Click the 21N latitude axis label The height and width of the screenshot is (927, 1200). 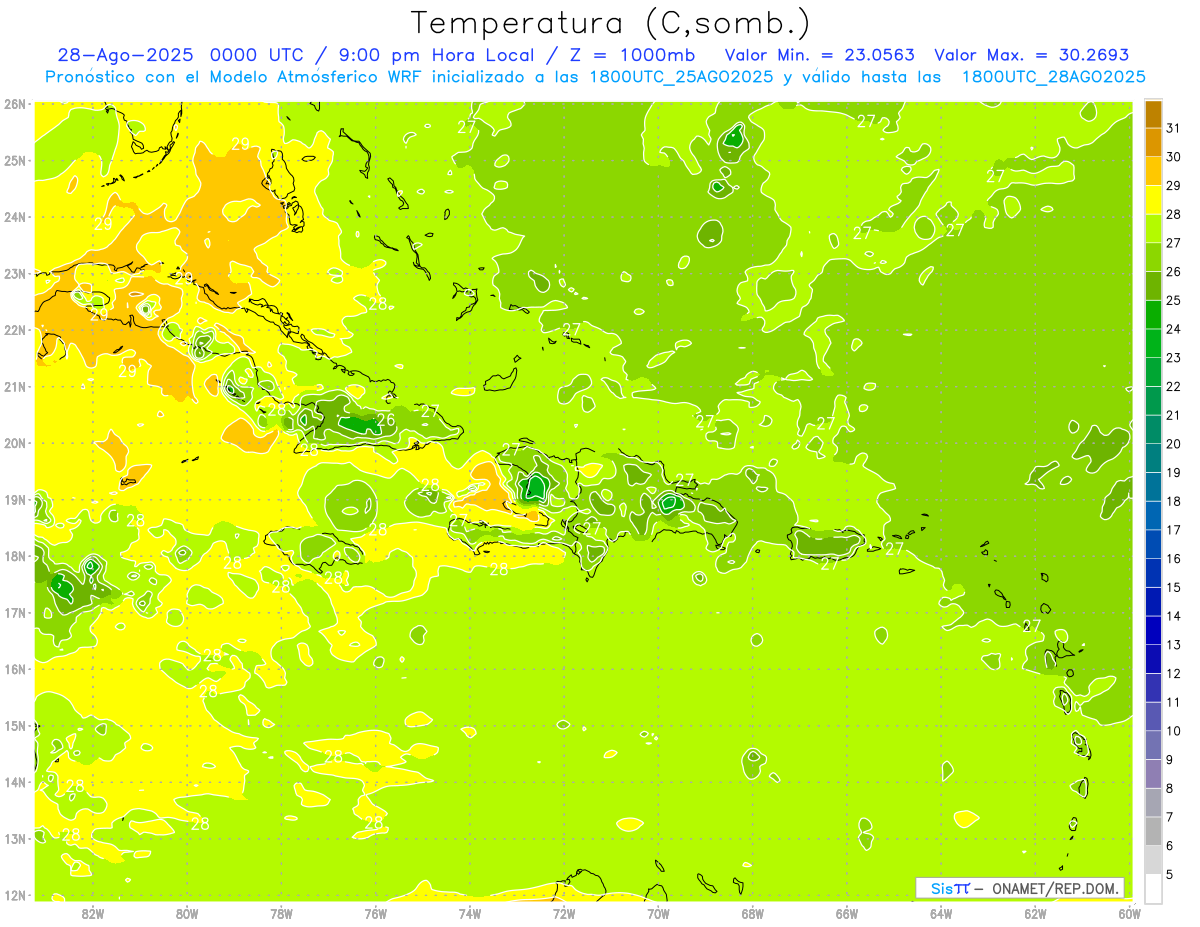[x=15, y=386]
